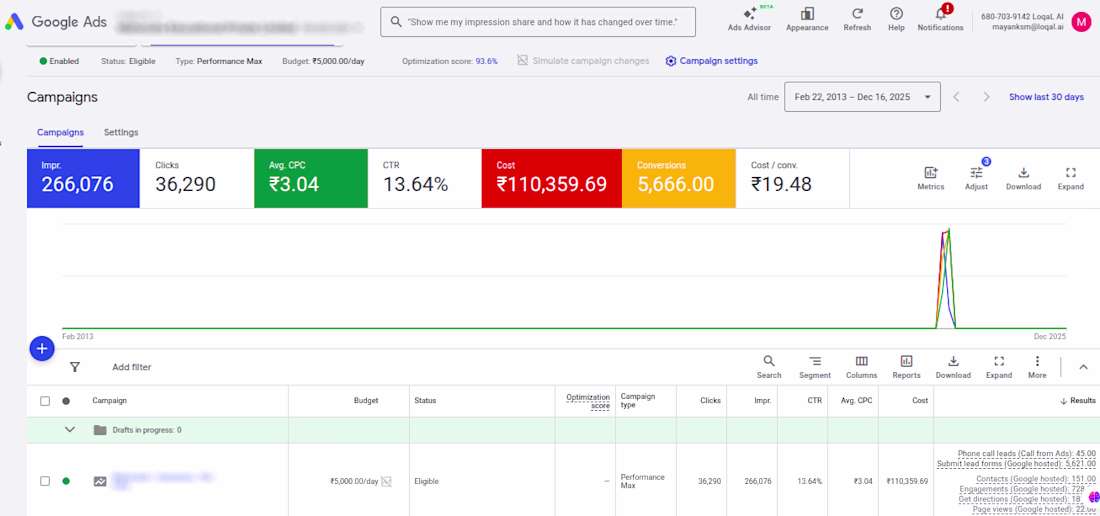Image resolution: width=1100 pixels, height=516 pixels.
Task: Click the Refresh icon in the header
Action: coord(857,13)
